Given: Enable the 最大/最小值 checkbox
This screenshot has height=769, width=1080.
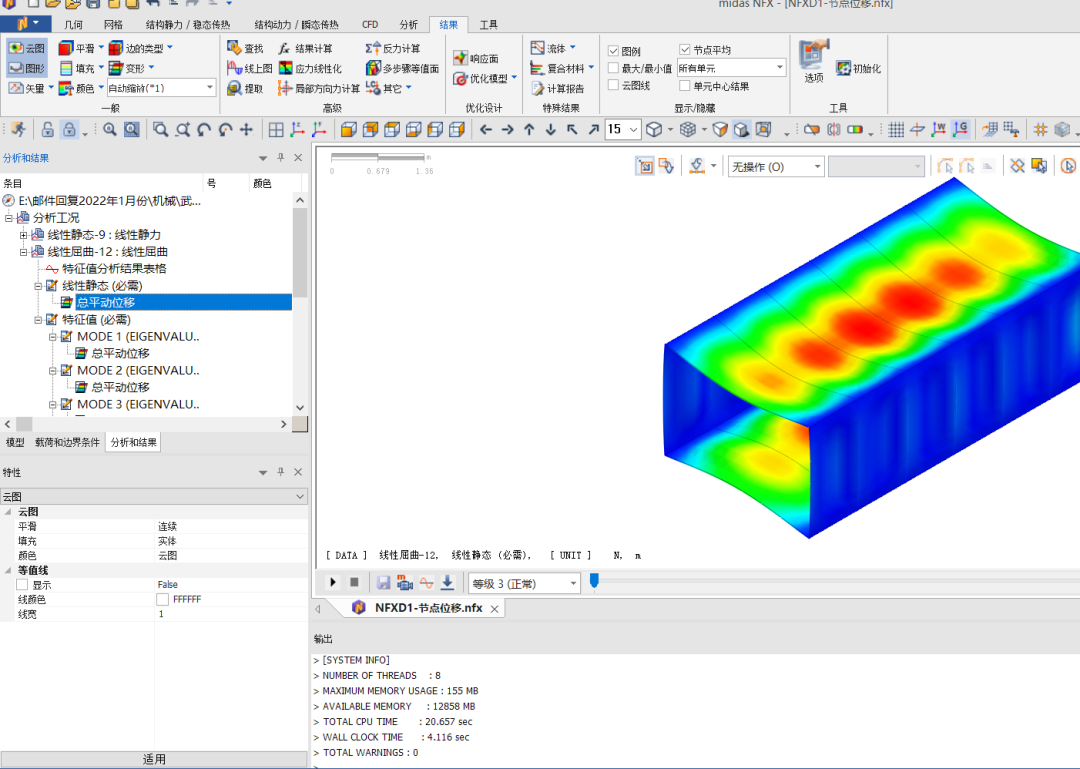Looking at the screenshot, I should click(614, 68).
